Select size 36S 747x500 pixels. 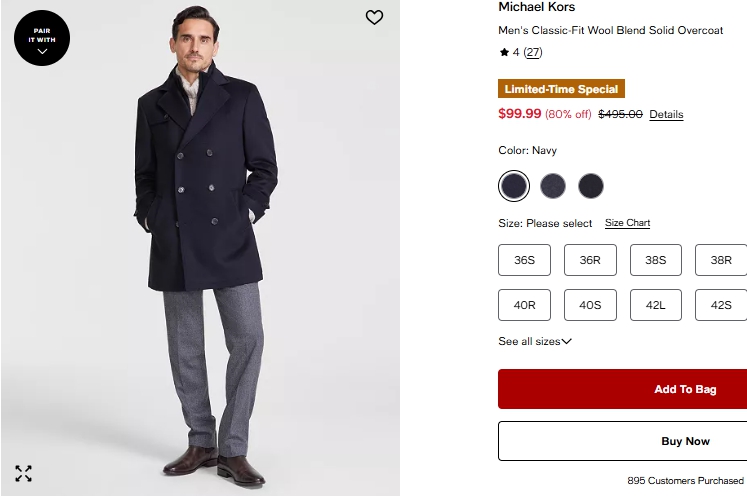525,260
